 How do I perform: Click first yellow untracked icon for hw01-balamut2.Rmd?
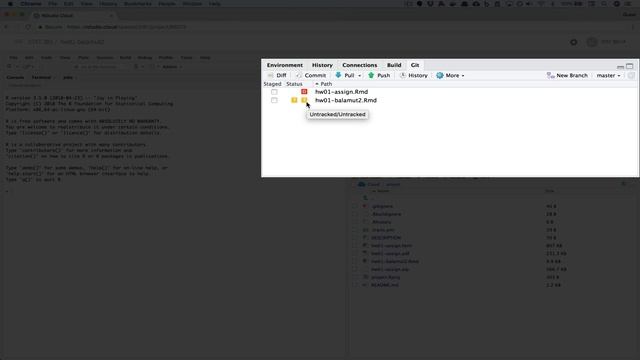[294, 100]
